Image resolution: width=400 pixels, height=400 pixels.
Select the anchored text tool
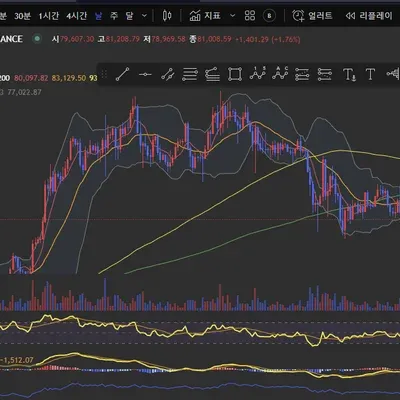pos(349,74)
